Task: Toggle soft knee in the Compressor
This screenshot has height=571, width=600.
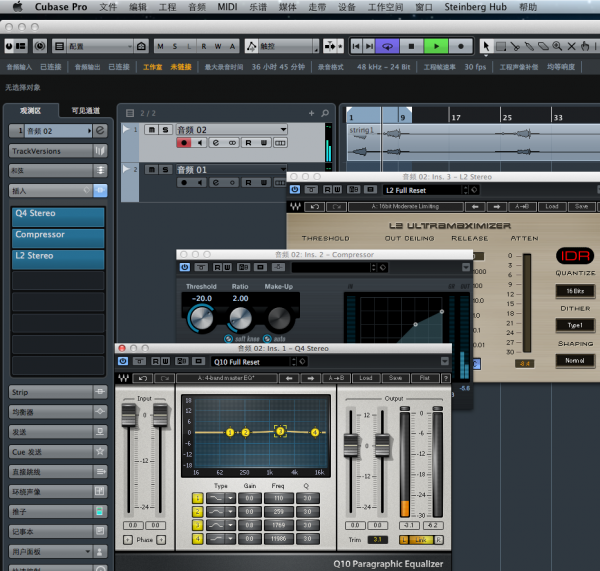Action: (228, 339)
